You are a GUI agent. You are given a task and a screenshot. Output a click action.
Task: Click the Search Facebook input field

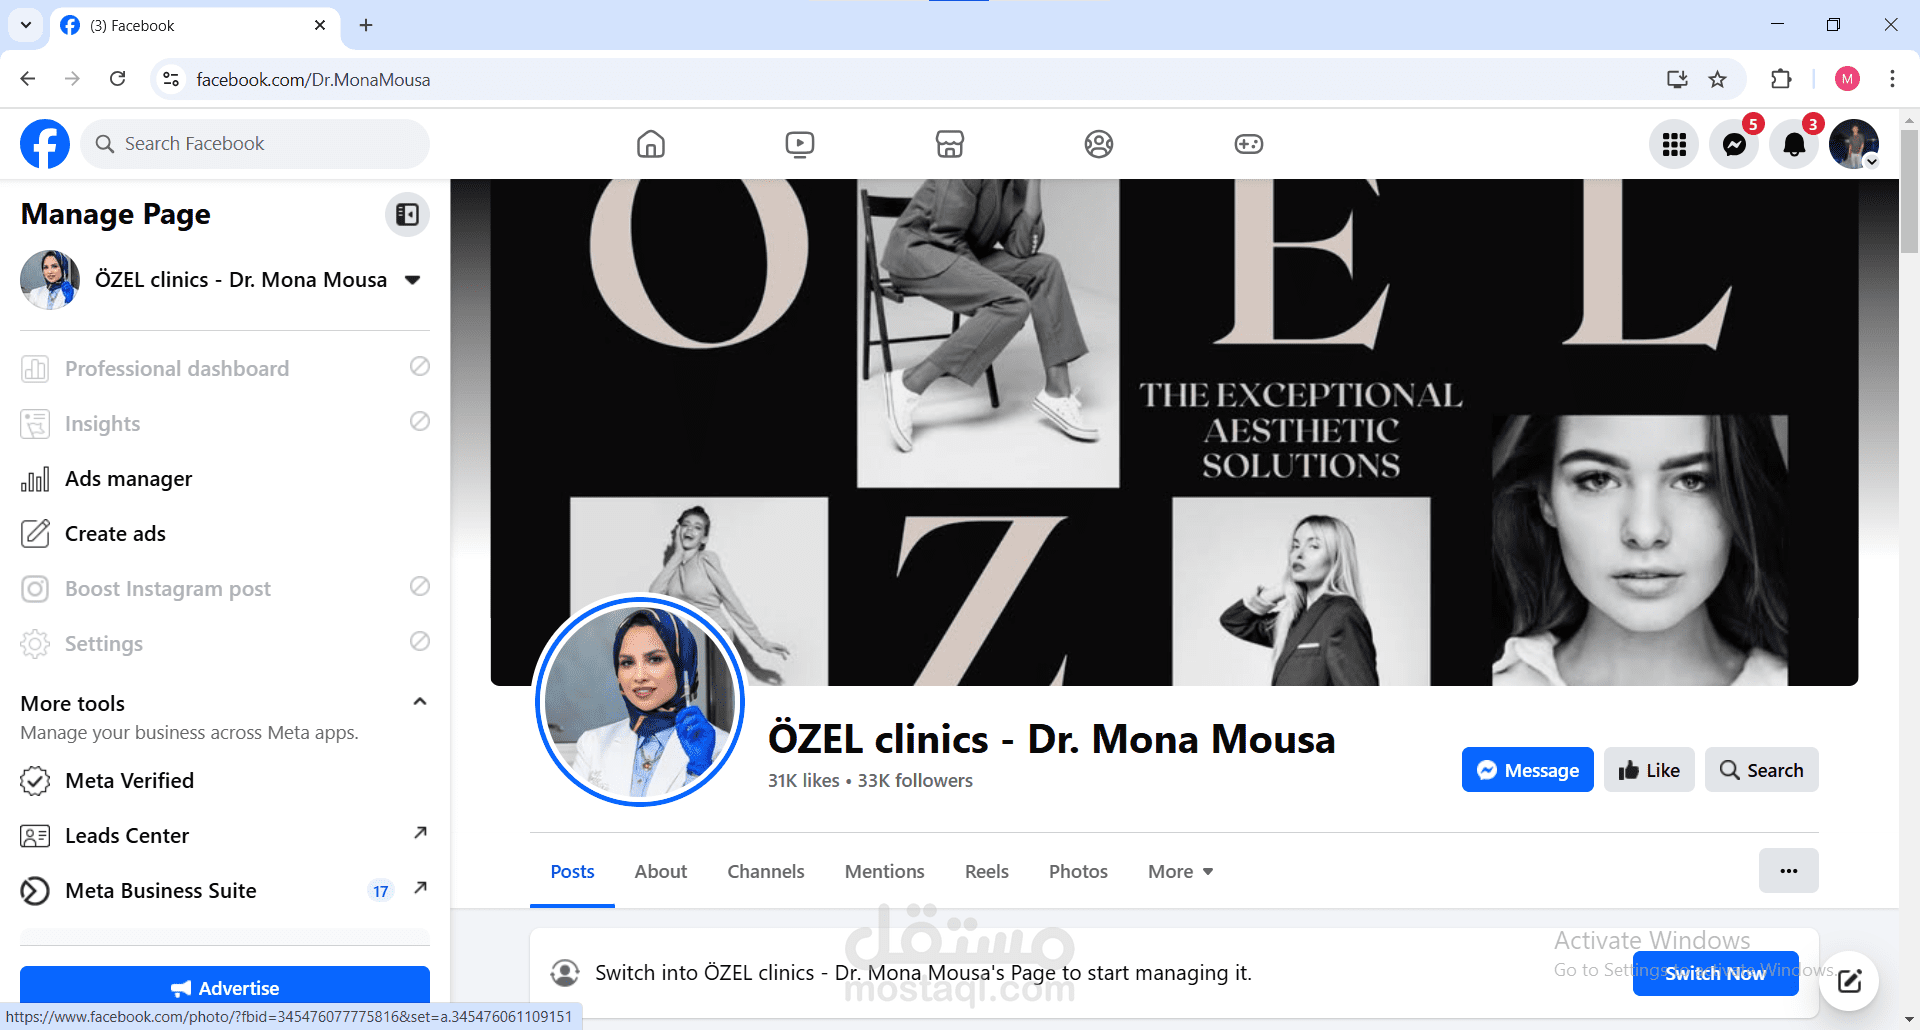[x=255, y=144]
